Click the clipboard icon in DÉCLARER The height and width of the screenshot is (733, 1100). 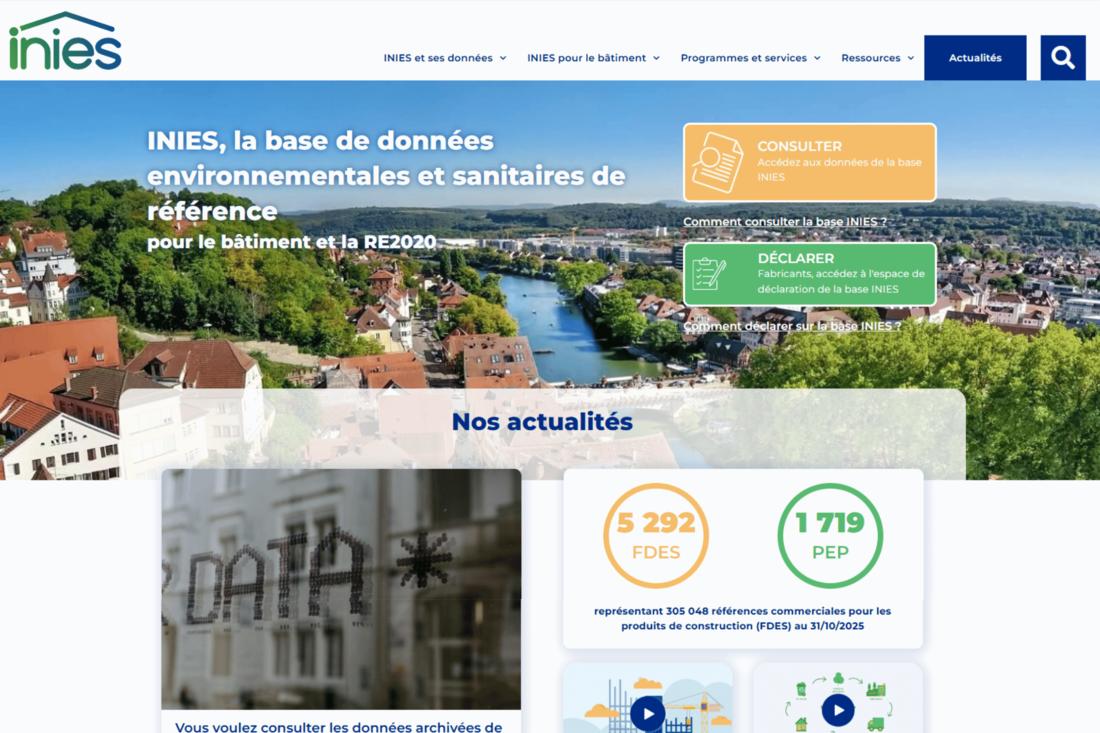pos(709,274)
